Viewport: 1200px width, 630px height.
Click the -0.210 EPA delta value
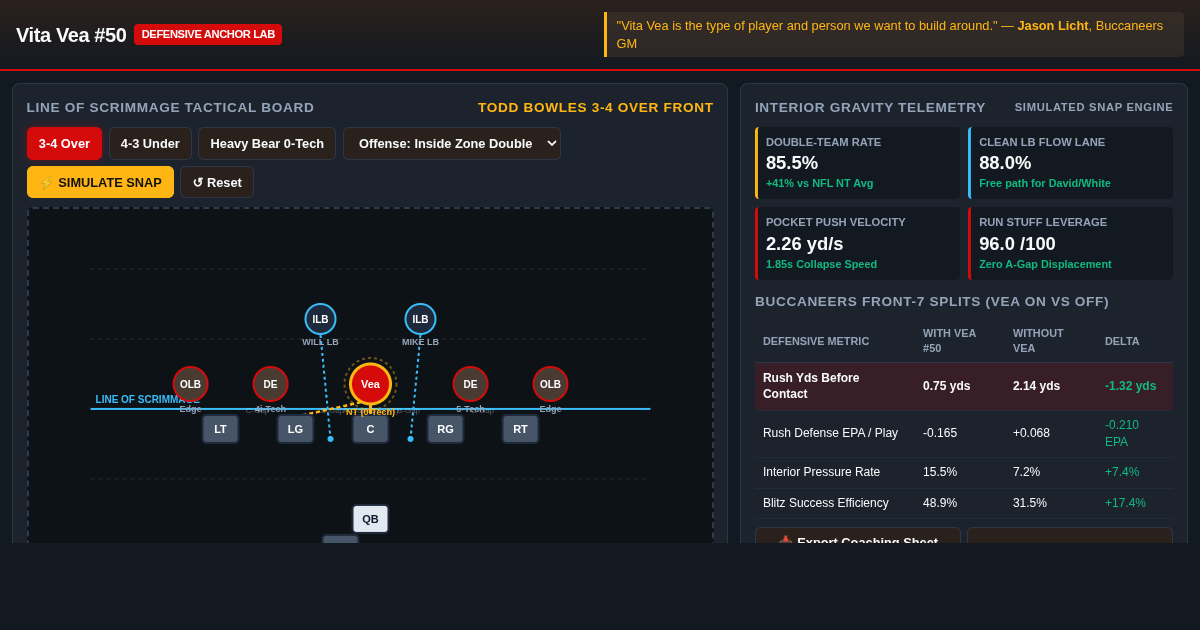click(1122, 433)
